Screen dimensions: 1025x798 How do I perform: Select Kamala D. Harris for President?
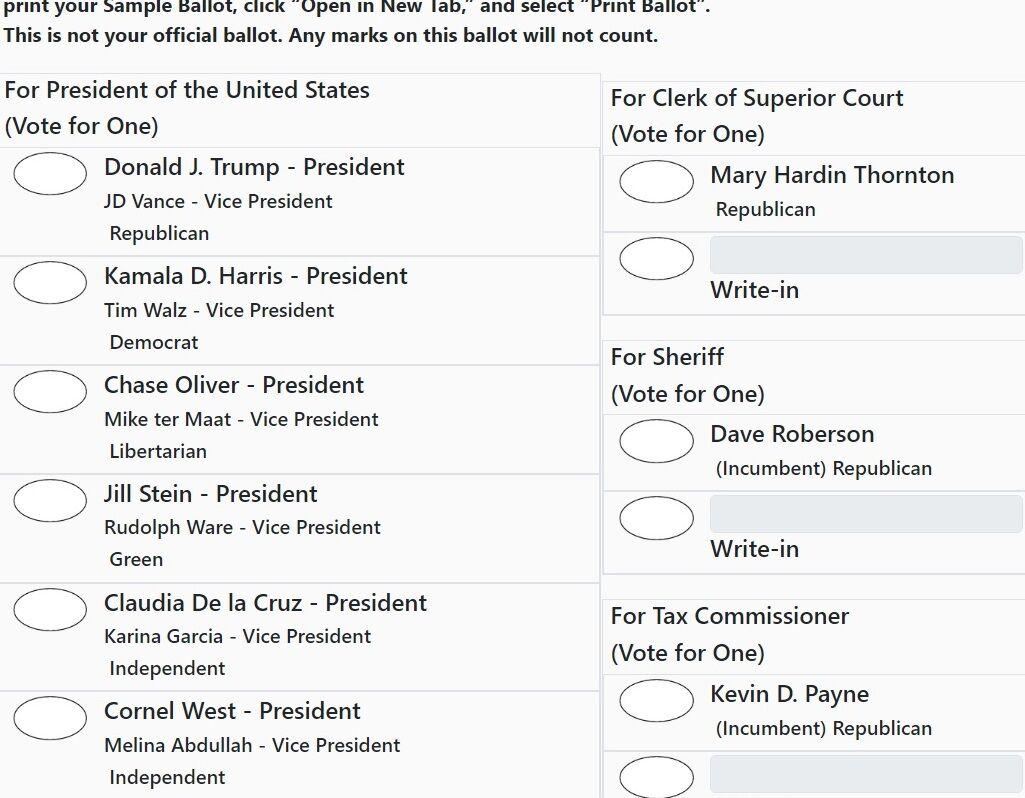(50, 282)
